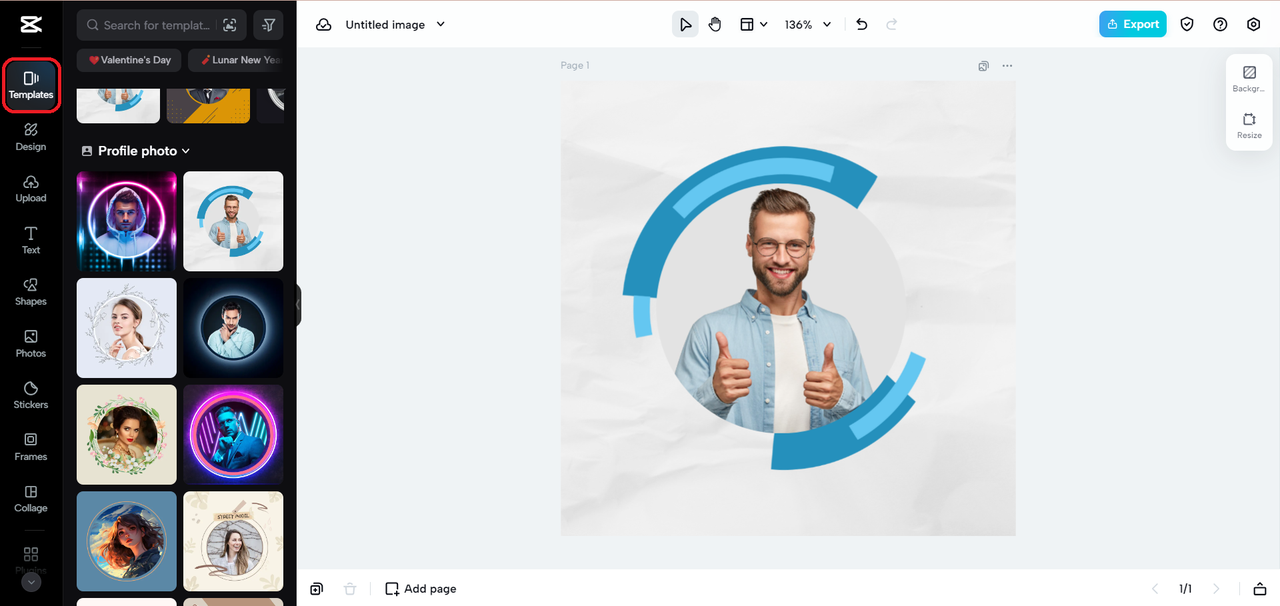The width and height of the screenshot is (1280, 606).
Task: Open Page 1 more options ellipsis
Action: [1007, 66]
